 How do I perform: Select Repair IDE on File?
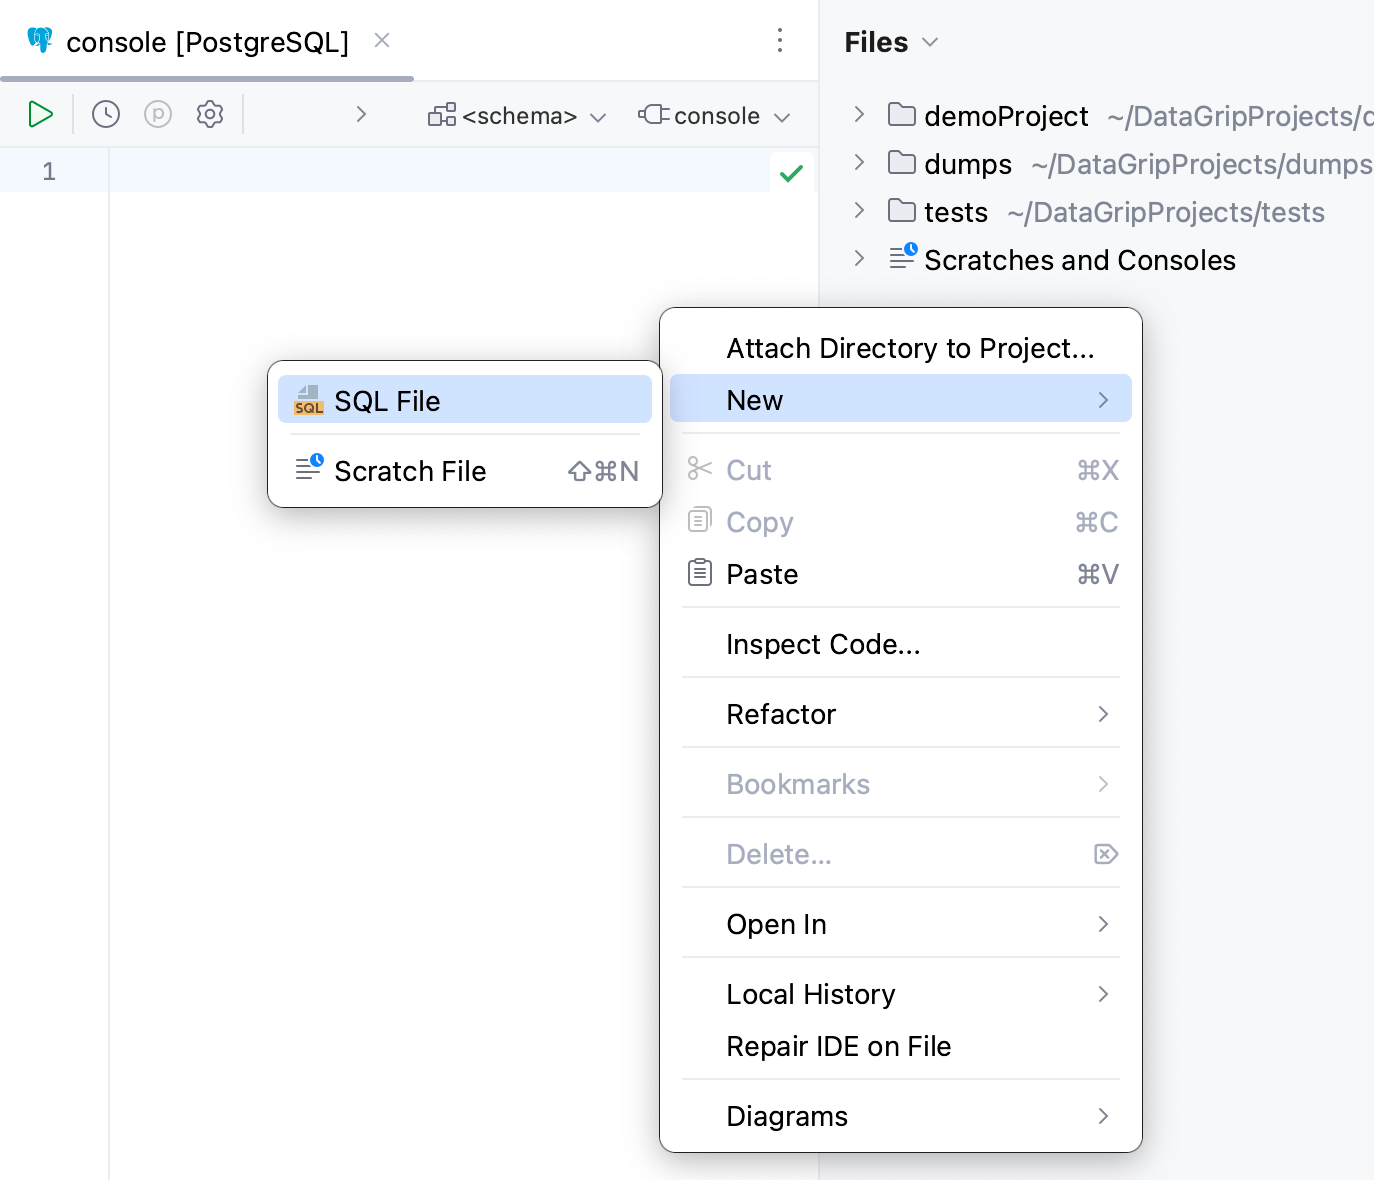pos(839,1045)
